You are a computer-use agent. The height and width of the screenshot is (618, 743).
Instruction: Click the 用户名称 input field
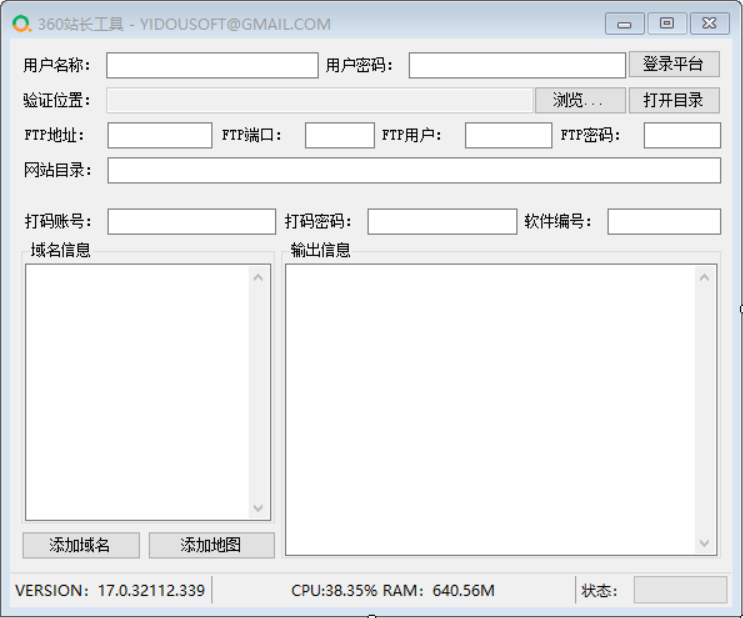click(x=212, y=65)
